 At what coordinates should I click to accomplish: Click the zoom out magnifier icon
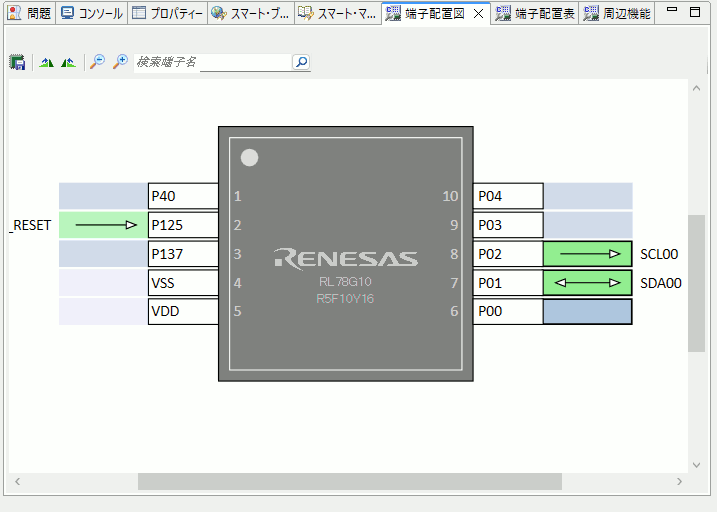pos(97,62)
